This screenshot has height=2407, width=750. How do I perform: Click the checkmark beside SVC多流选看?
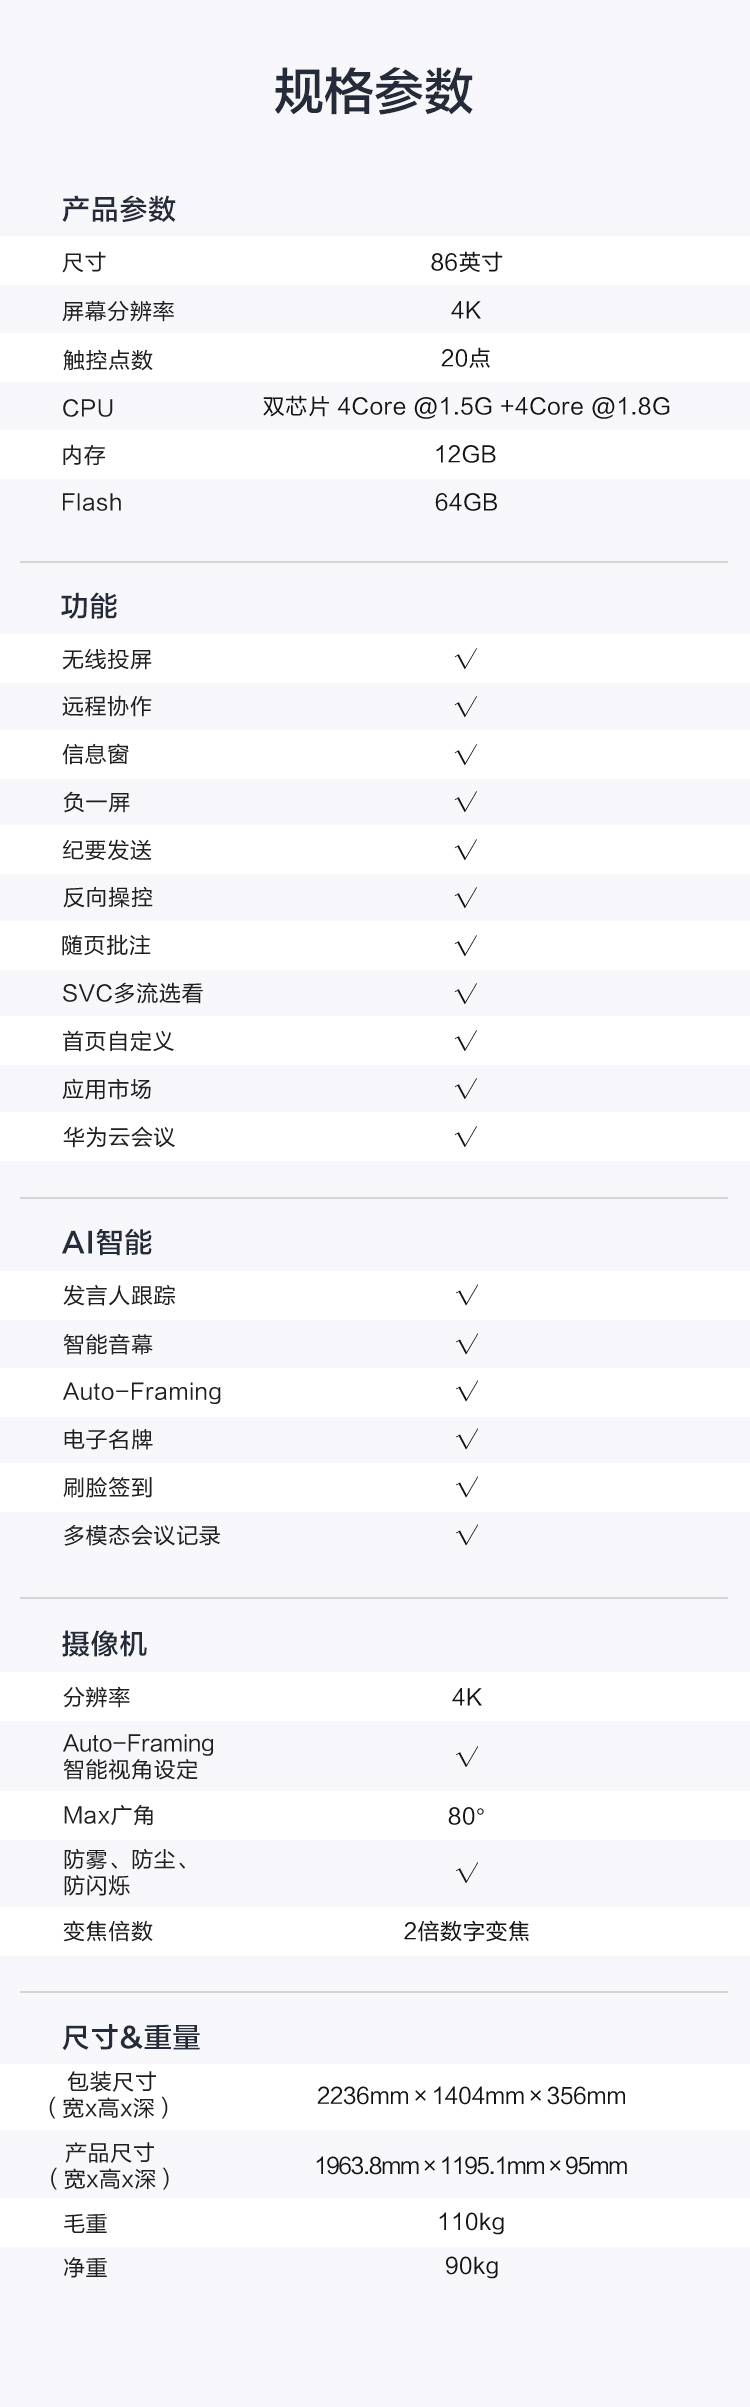coord(466,994)
